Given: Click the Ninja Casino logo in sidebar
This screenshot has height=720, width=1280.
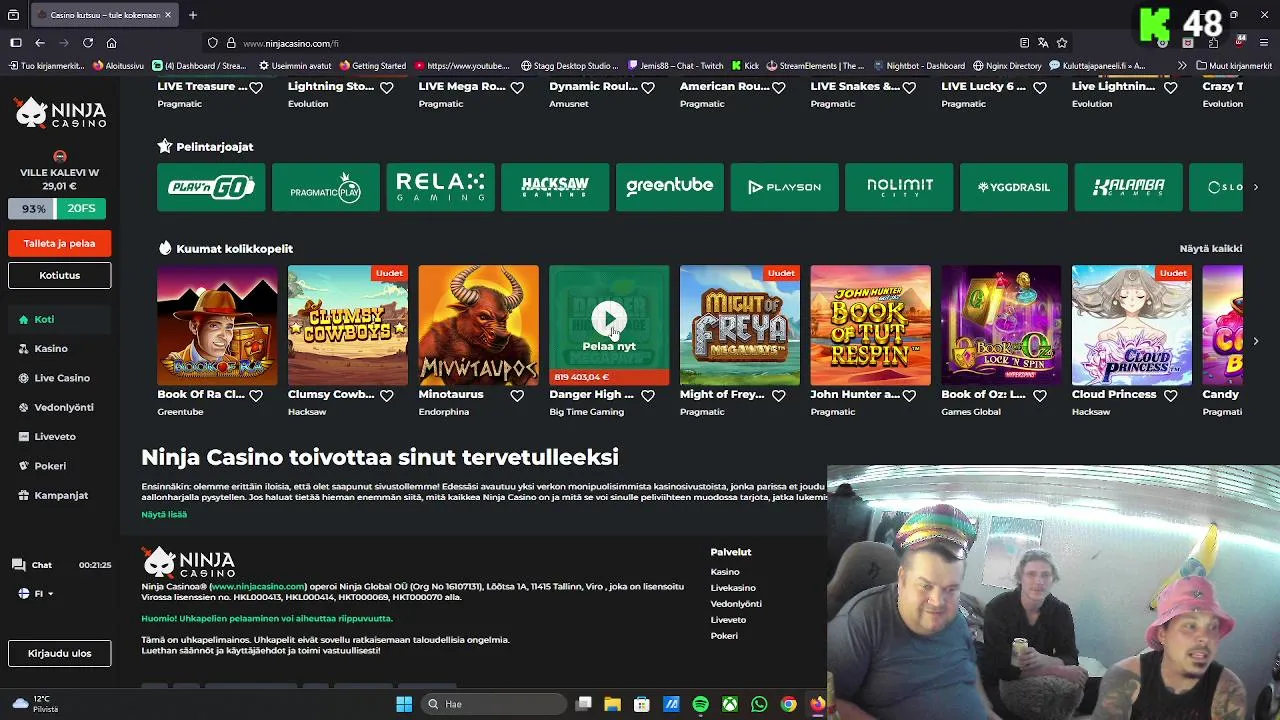Looking at the screenshot, I should (60, 113).
